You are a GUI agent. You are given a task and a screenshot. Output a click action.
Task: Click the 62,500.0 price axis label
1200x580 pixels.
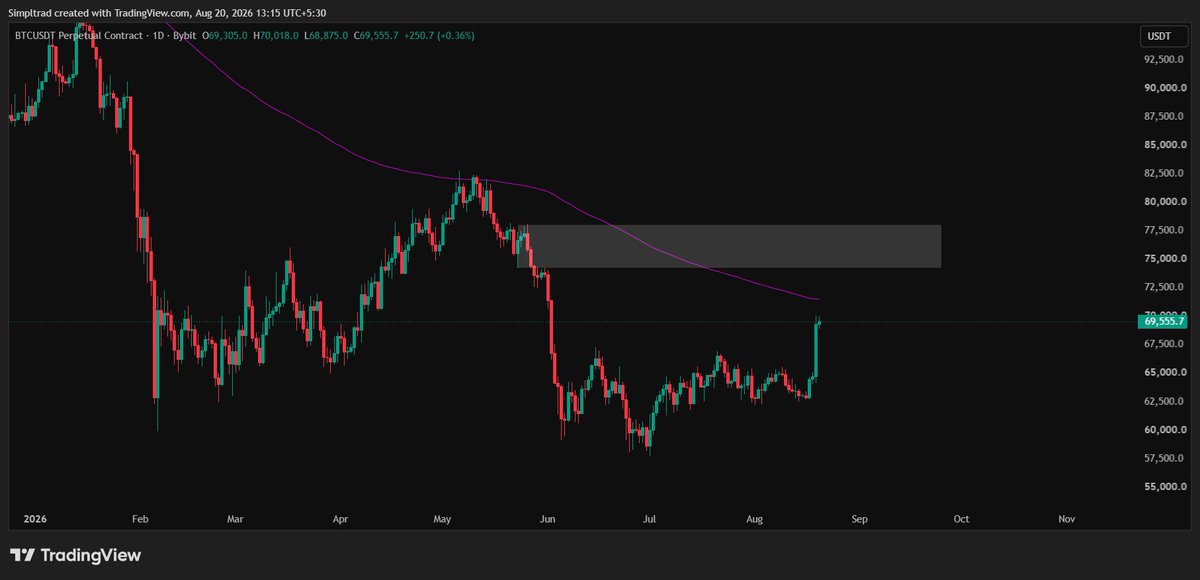click(1162, 401)
